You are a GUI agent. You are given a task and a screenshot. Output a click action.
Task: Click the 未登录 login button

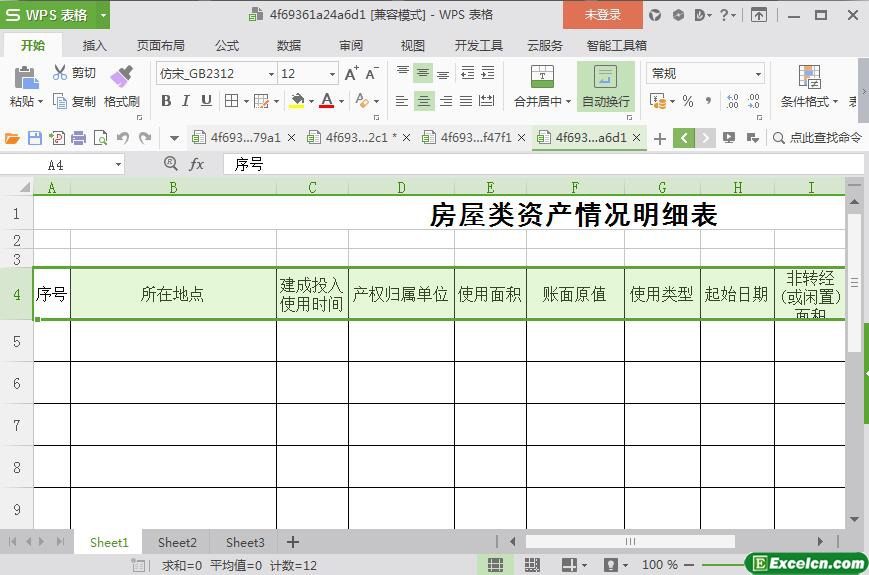click(602, 15)
